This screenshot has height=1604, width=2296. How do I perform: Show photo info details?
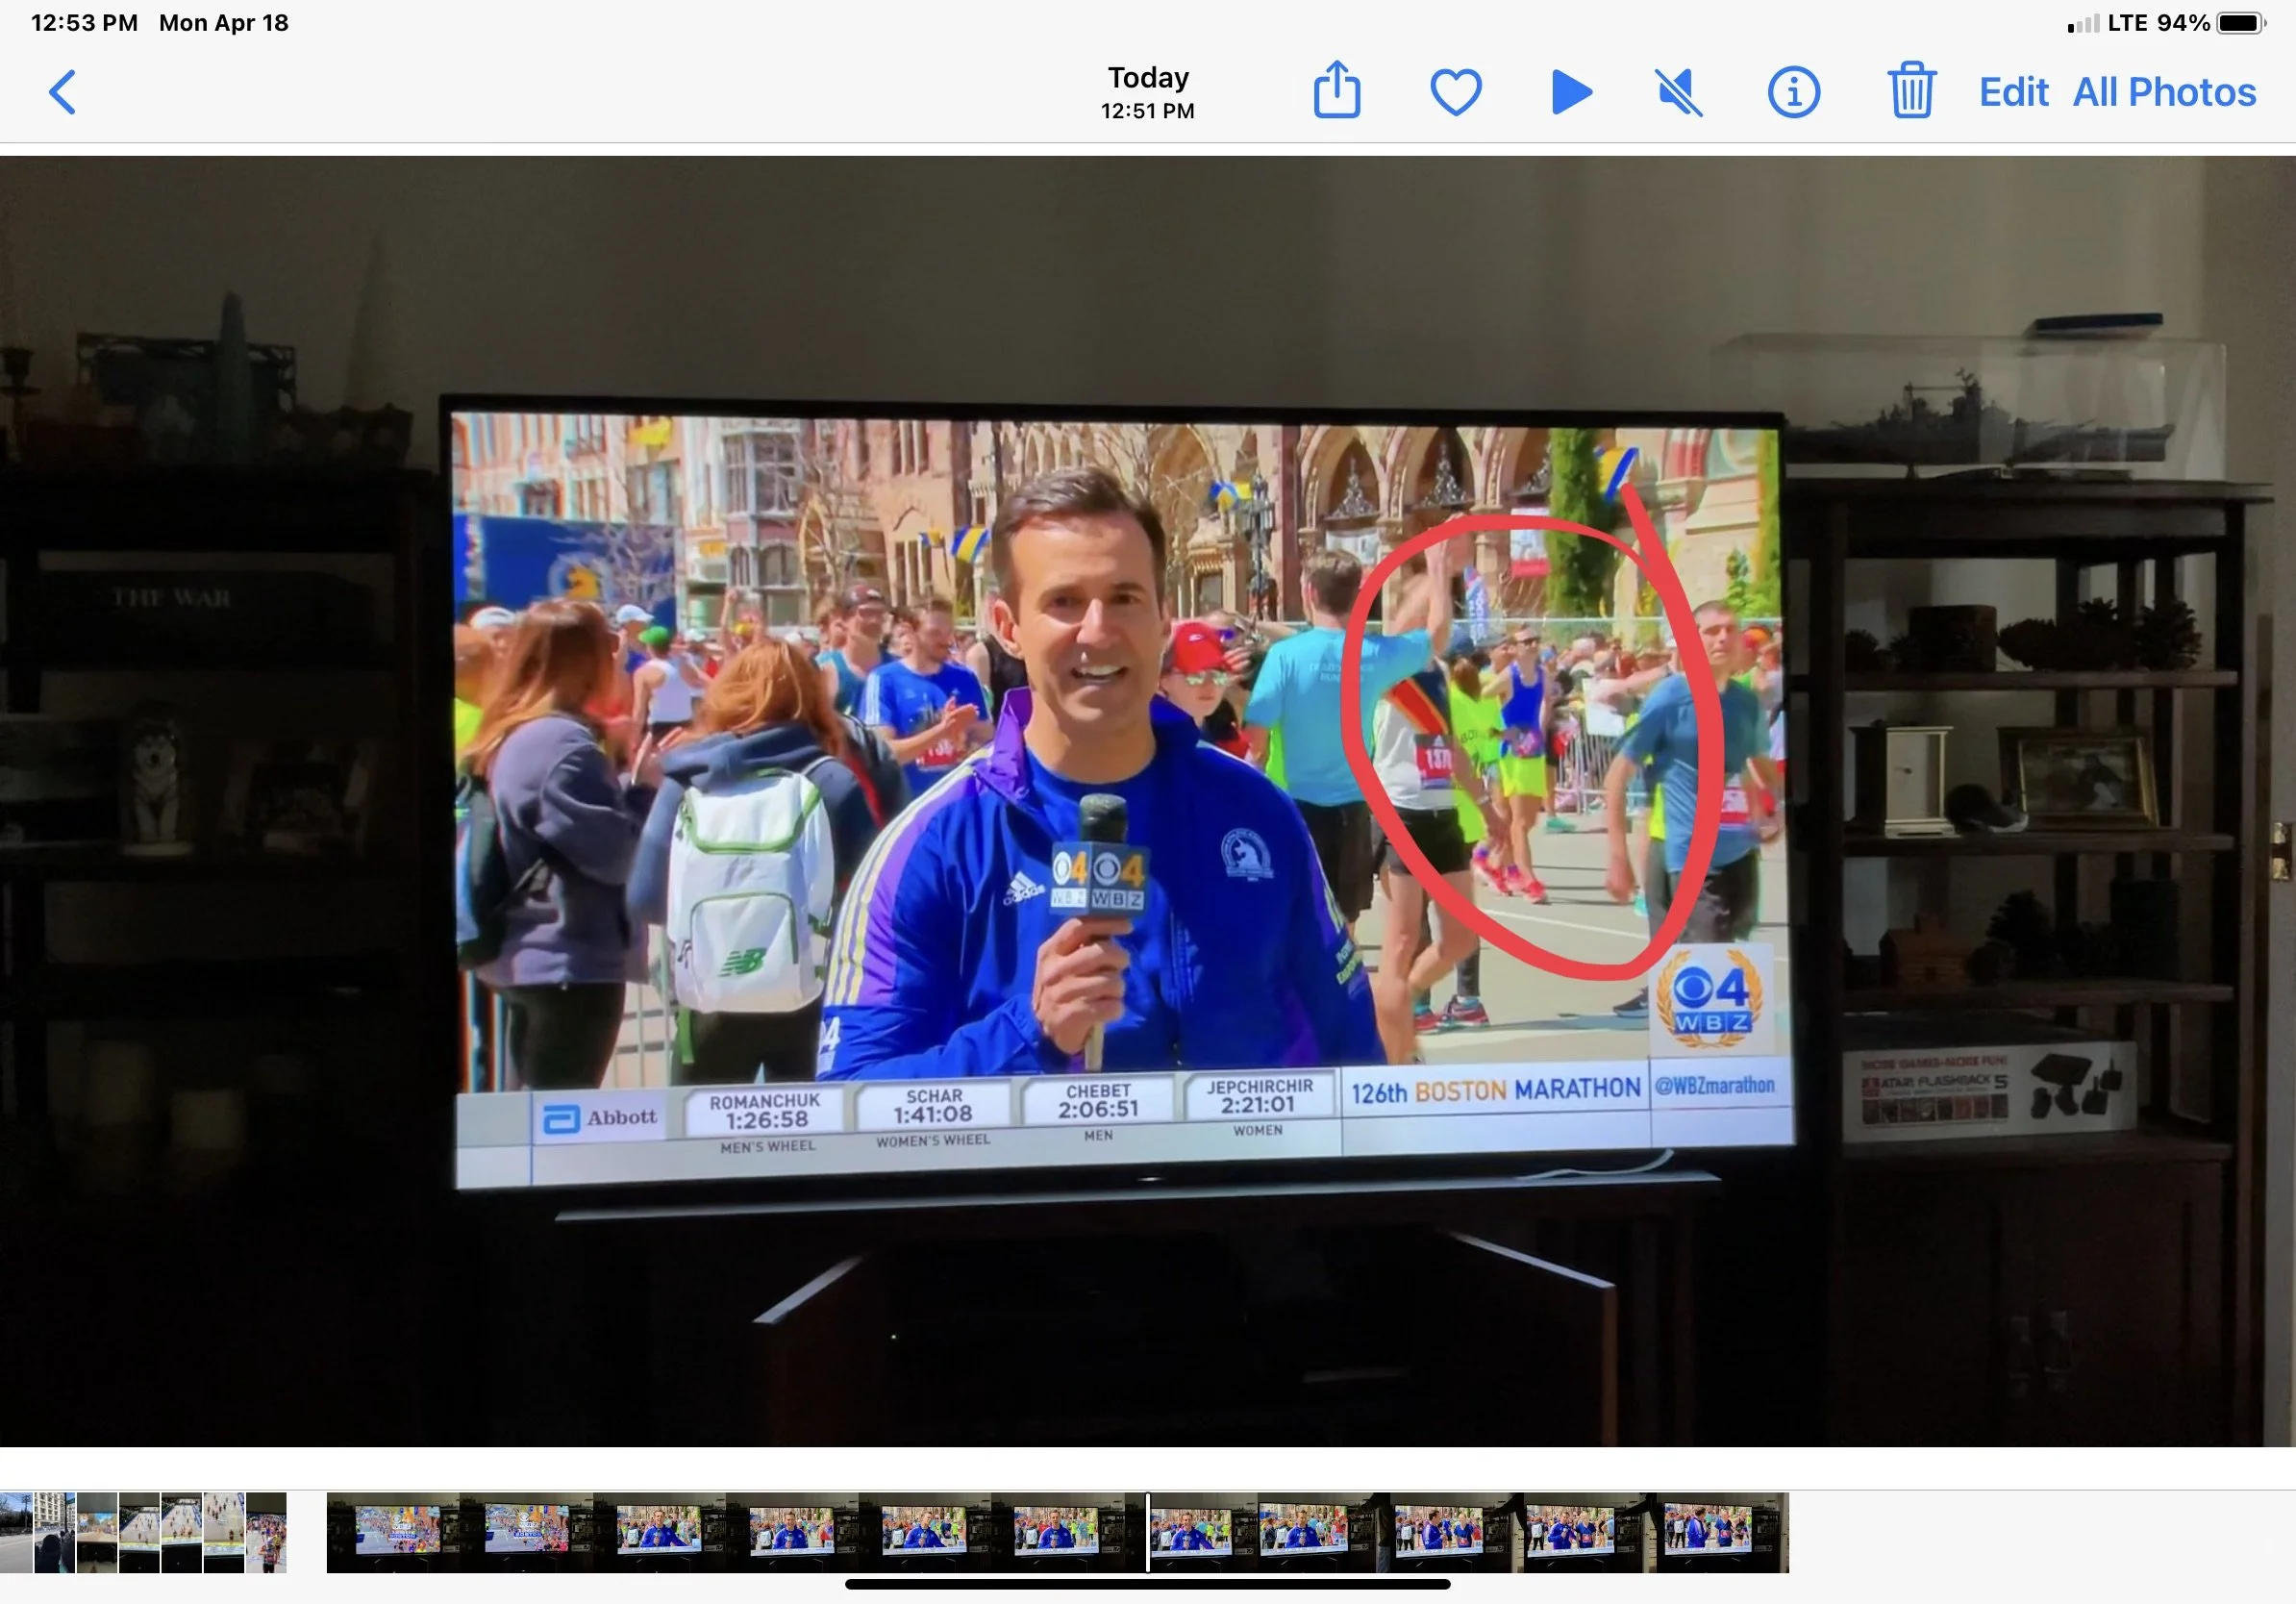(1793, 93)
